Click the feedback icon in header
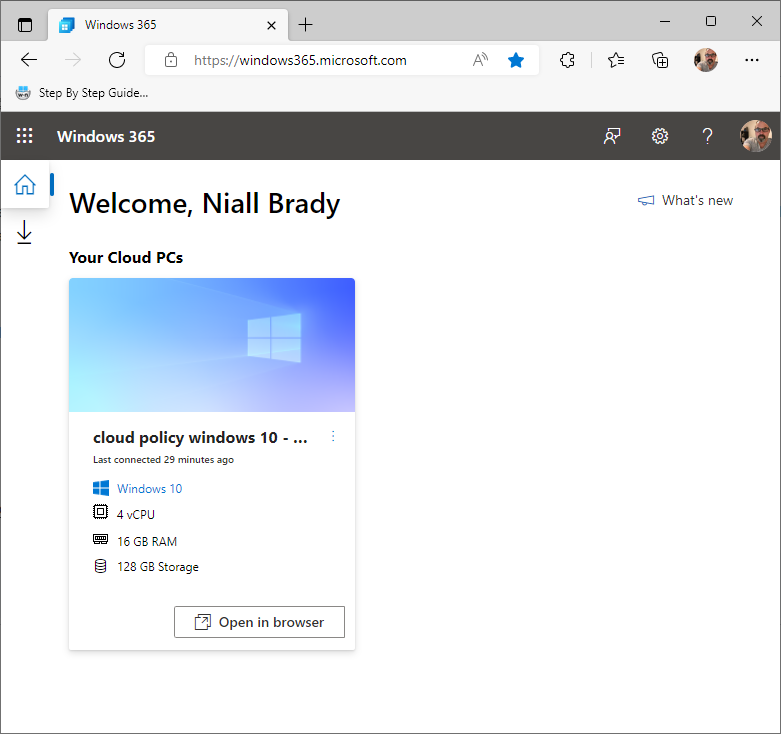781x734 pixels. click(612, 136)
